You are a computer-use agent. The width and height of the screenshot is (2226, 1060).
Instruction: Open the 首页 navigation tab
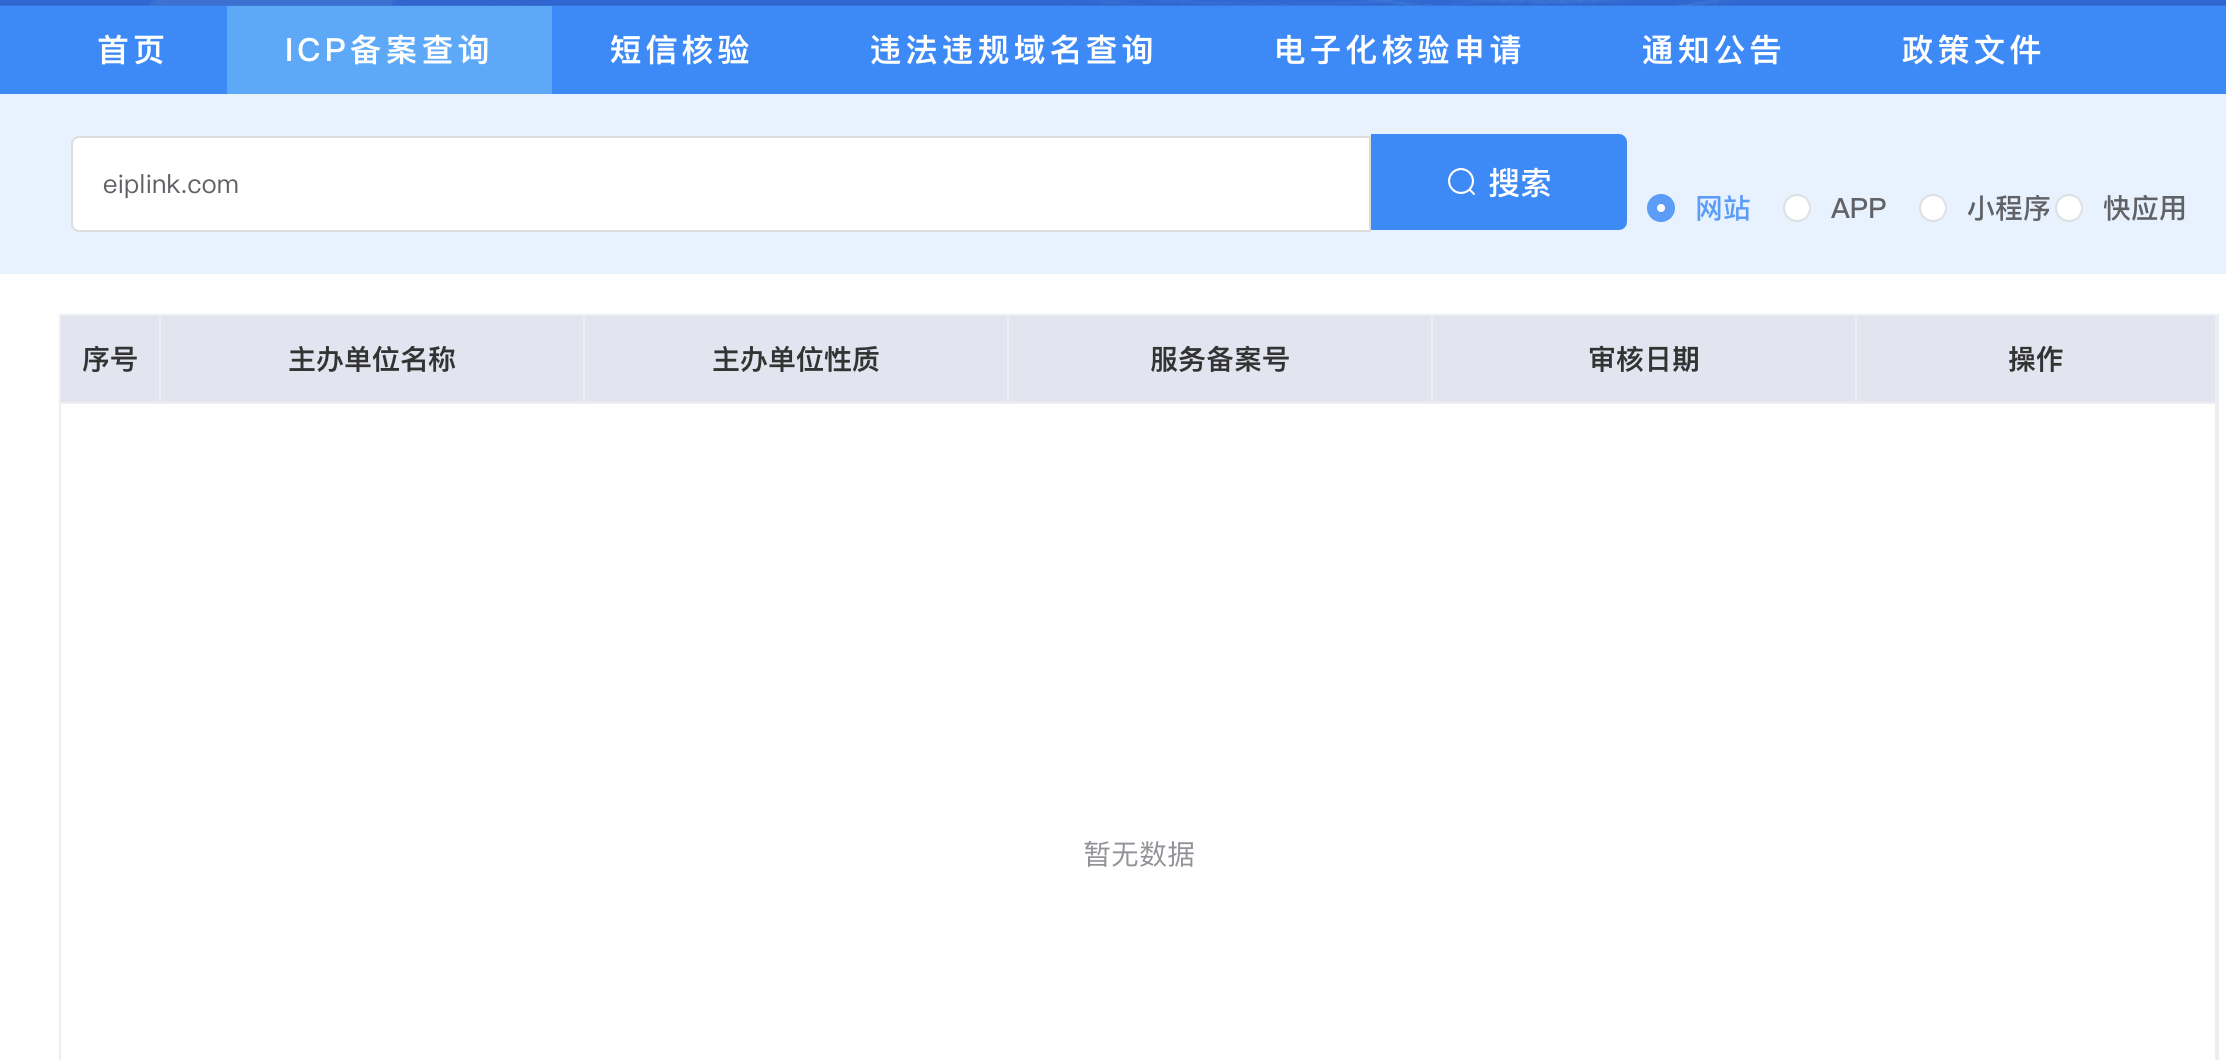pyautogui.click(x=131, y=50)
